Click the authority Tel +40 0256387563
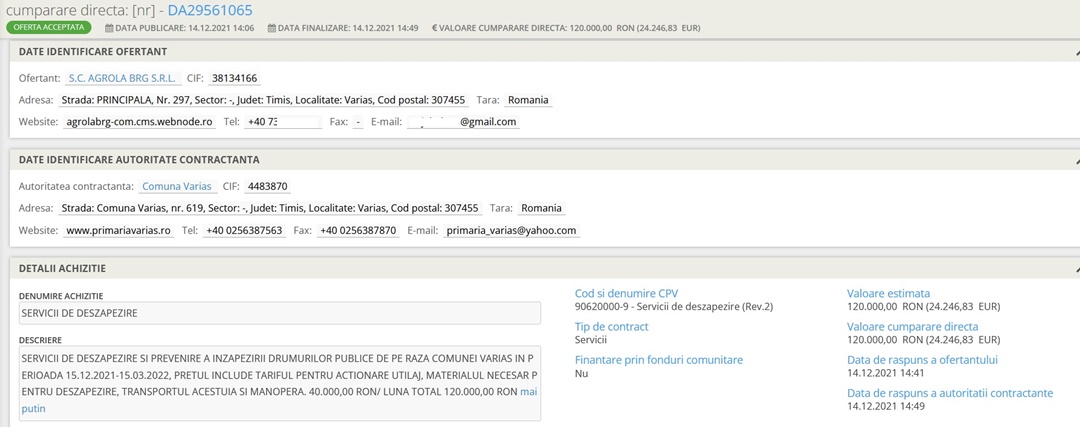 [x=244, y=230]
